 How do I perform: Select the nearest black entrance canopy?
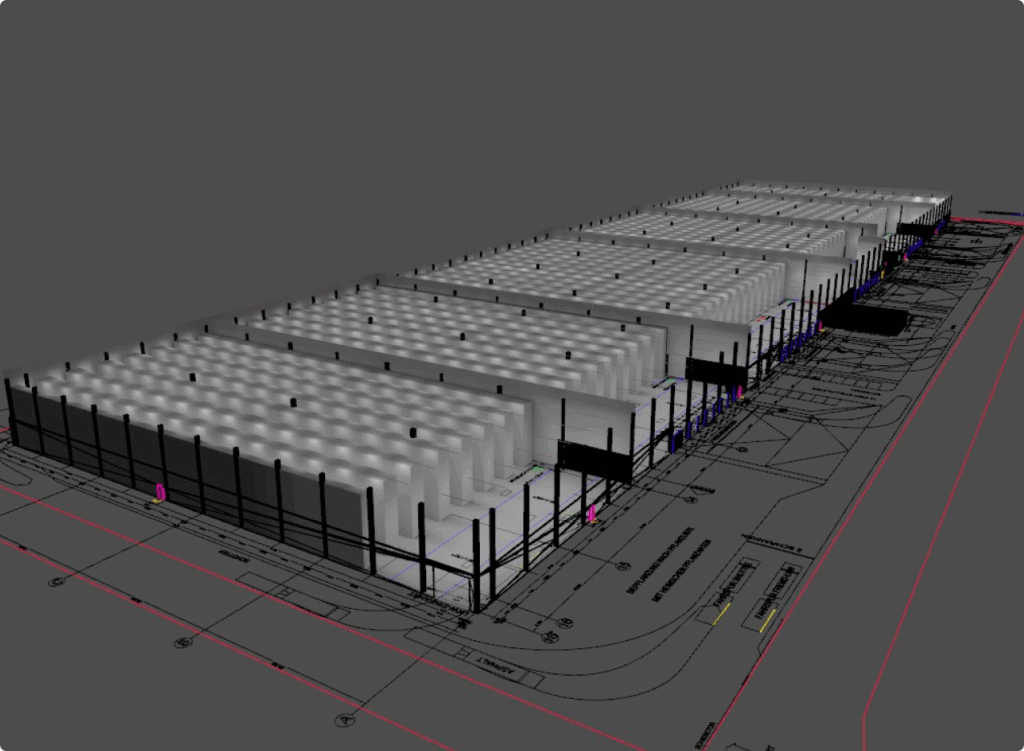(594, 461)
